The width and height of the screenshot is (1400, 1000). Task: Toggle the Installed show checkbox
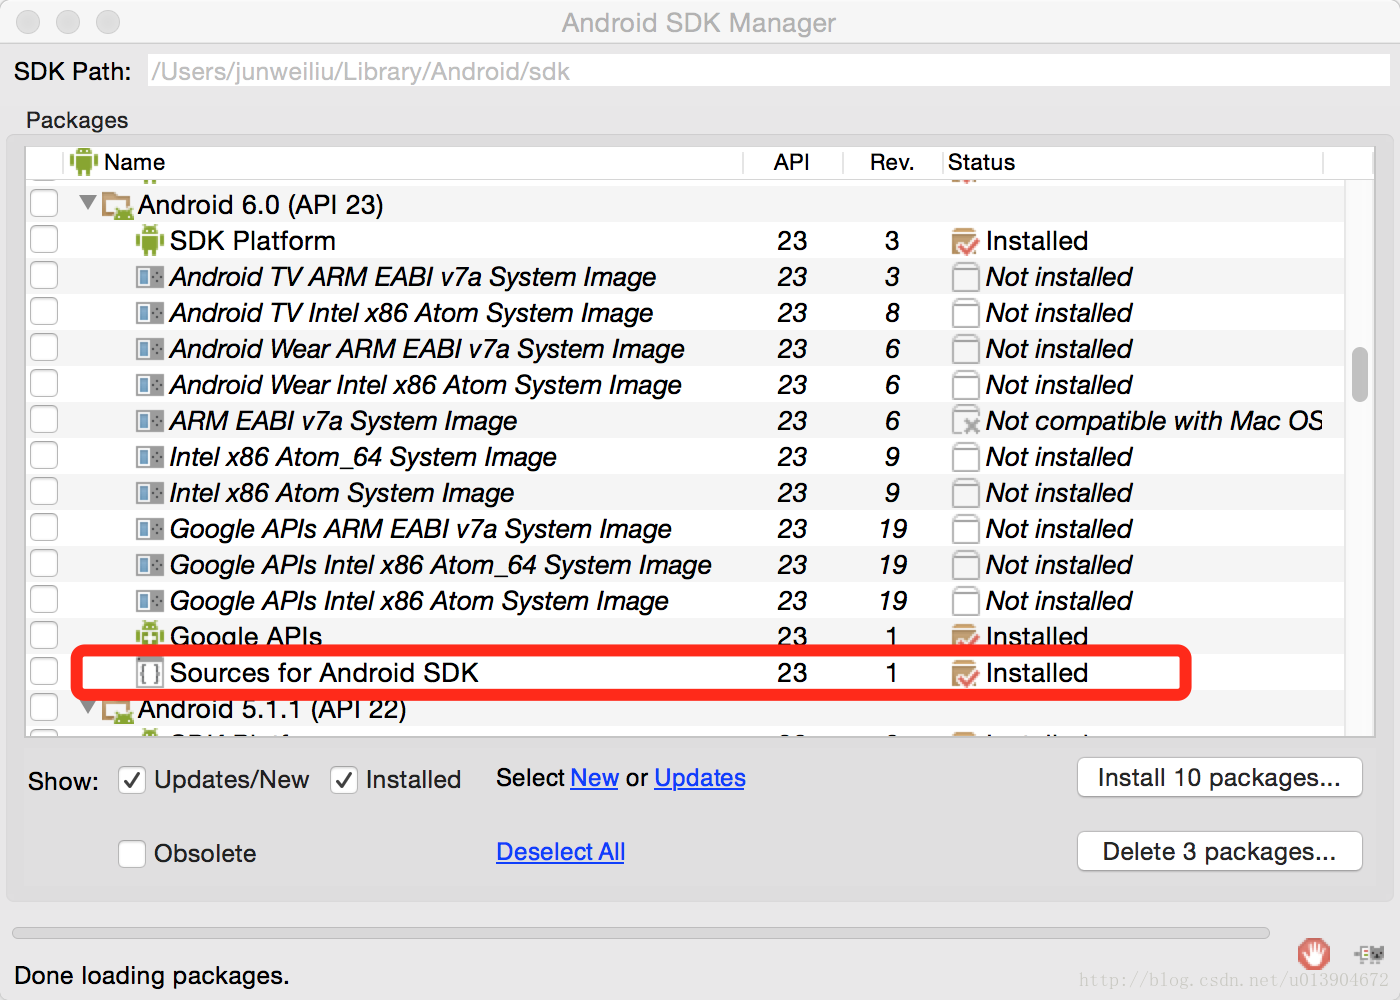pos(344,780)
